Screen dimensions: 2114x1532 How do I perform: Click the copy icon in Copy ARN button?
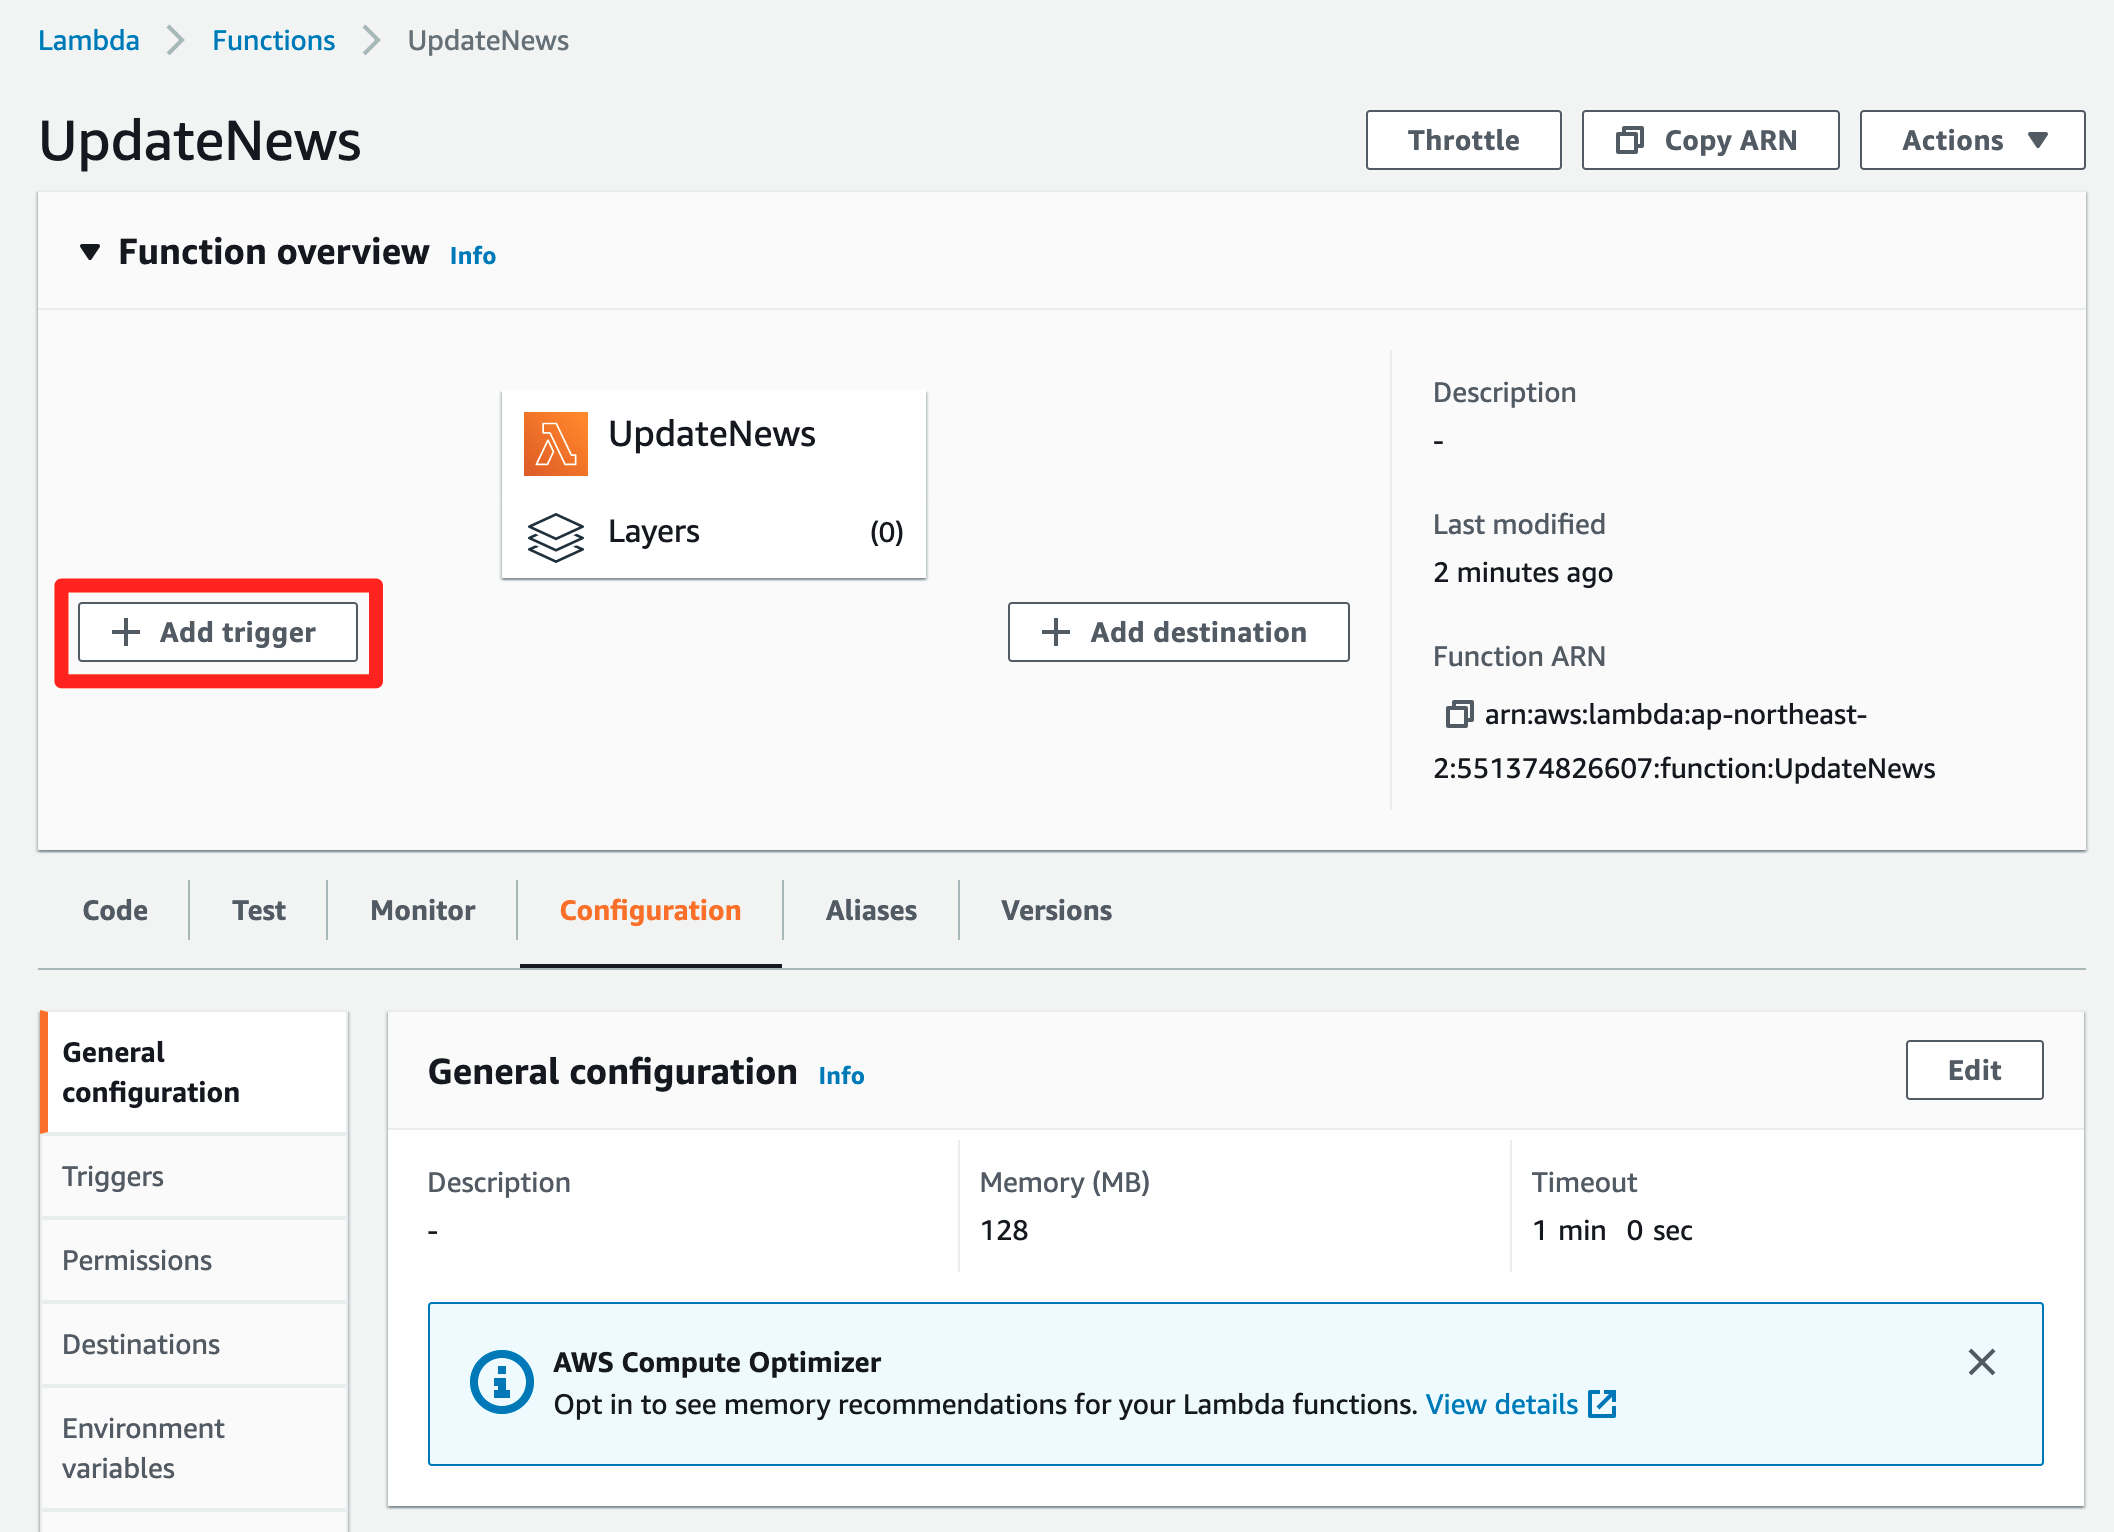coord(1630,140)
